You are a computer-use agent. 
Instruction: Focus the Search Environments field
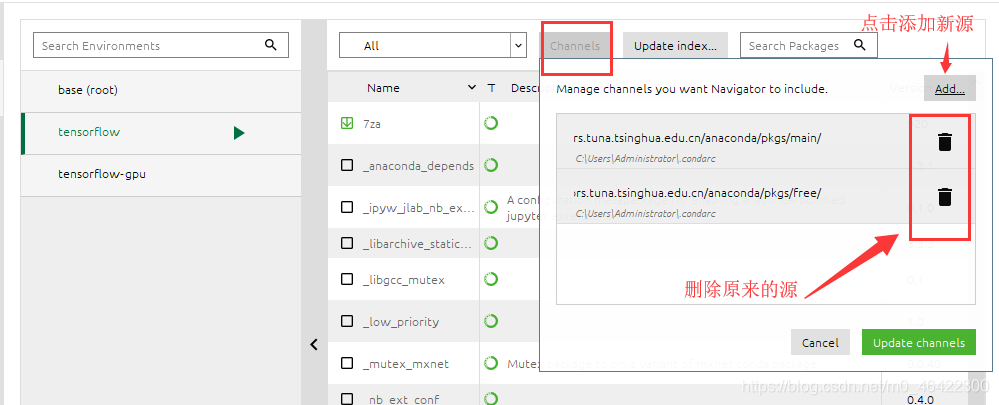[161, 45]
